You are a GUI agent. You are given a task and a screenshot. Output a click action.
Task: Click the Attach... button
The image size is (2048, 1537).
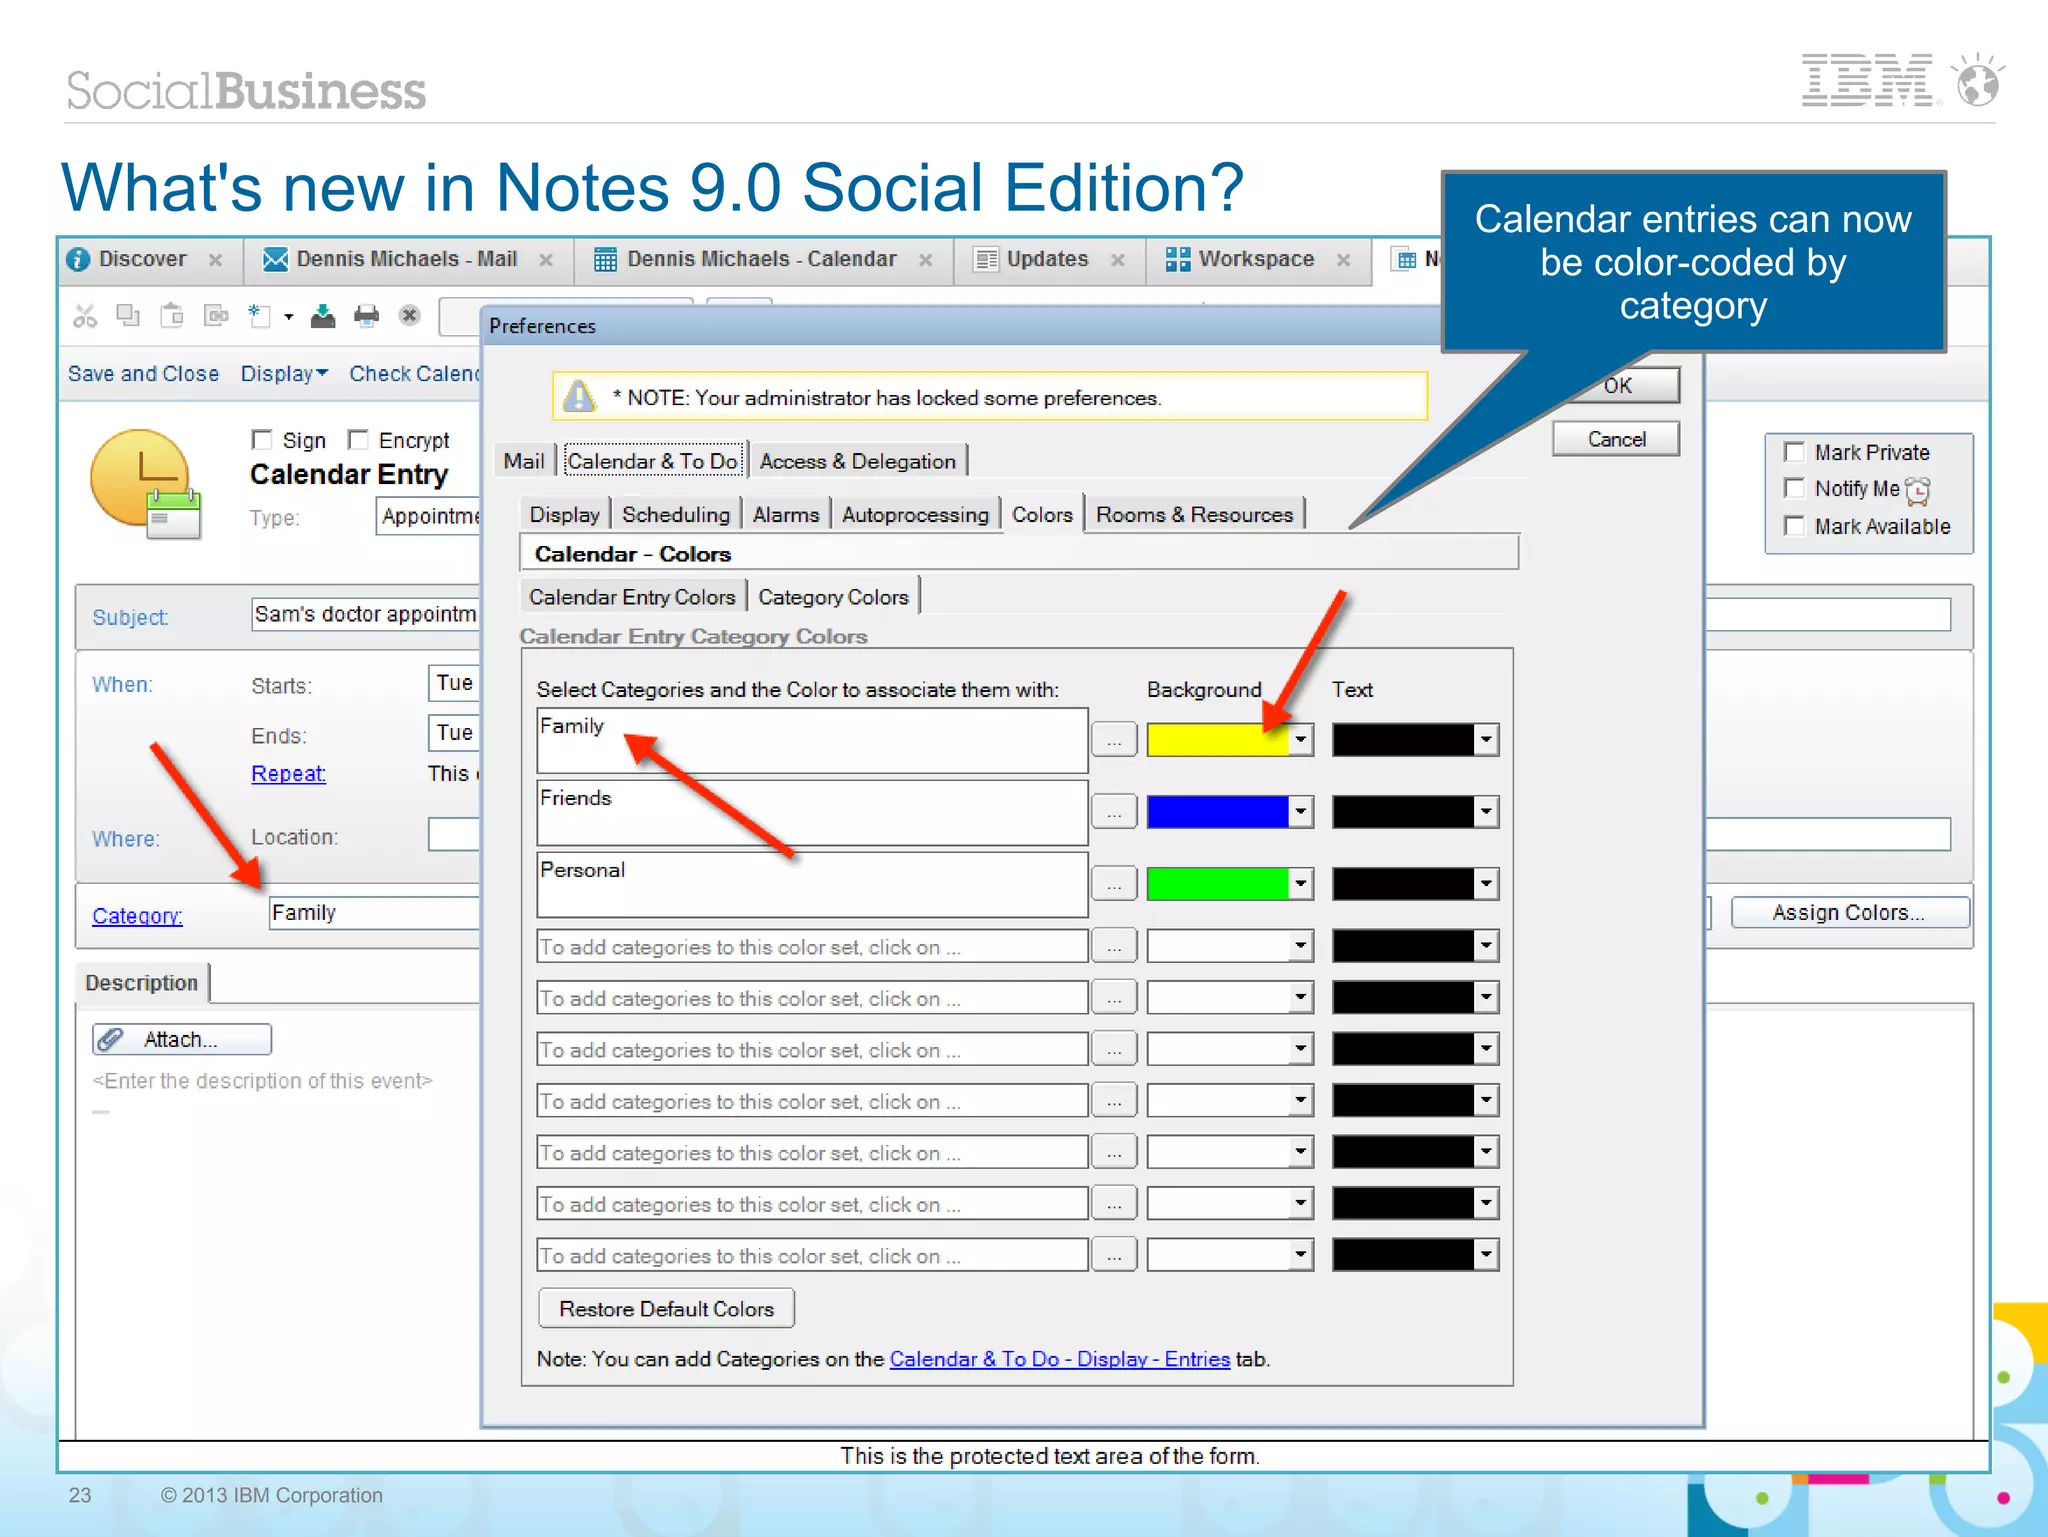pos(182,1040)
